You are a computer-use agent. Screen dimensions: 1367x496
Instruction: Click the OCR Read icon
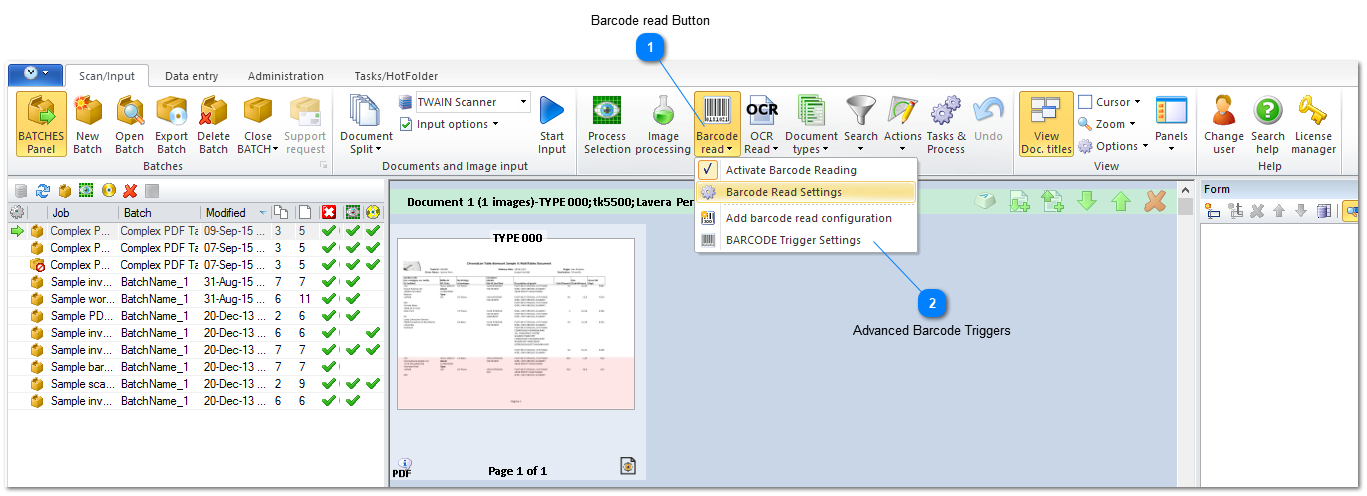(x=762, y=111)
